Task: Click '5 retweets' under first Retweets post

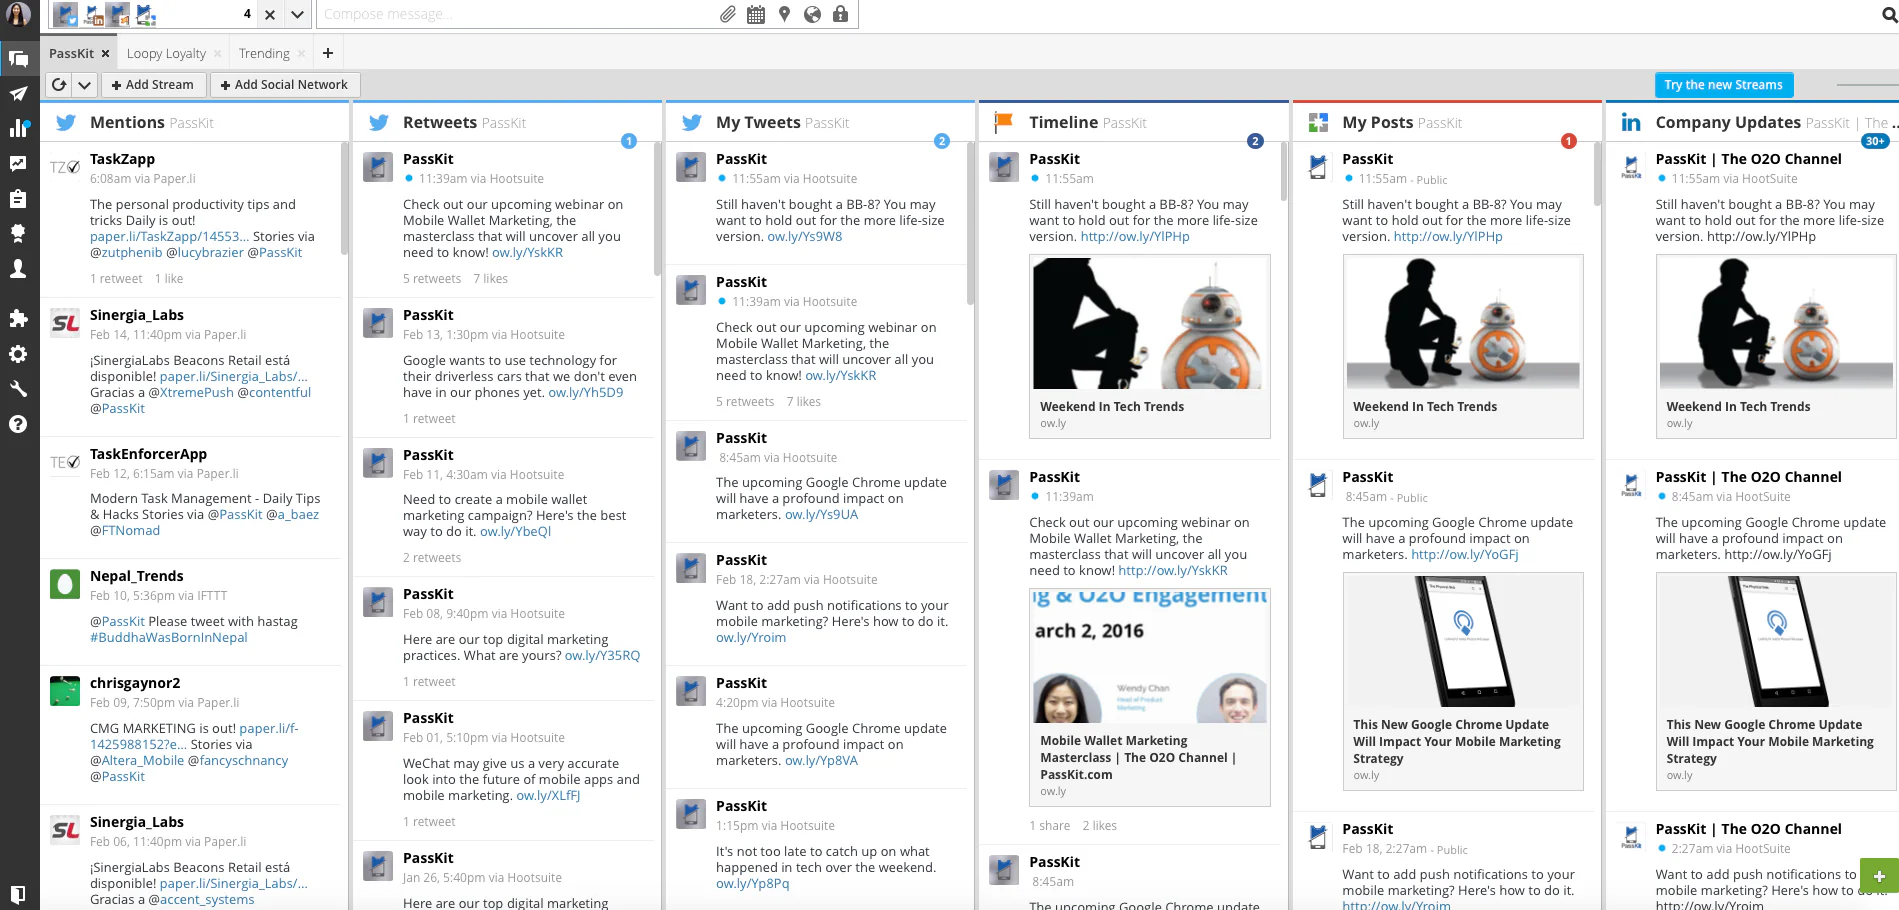Action: pos(432,279)
